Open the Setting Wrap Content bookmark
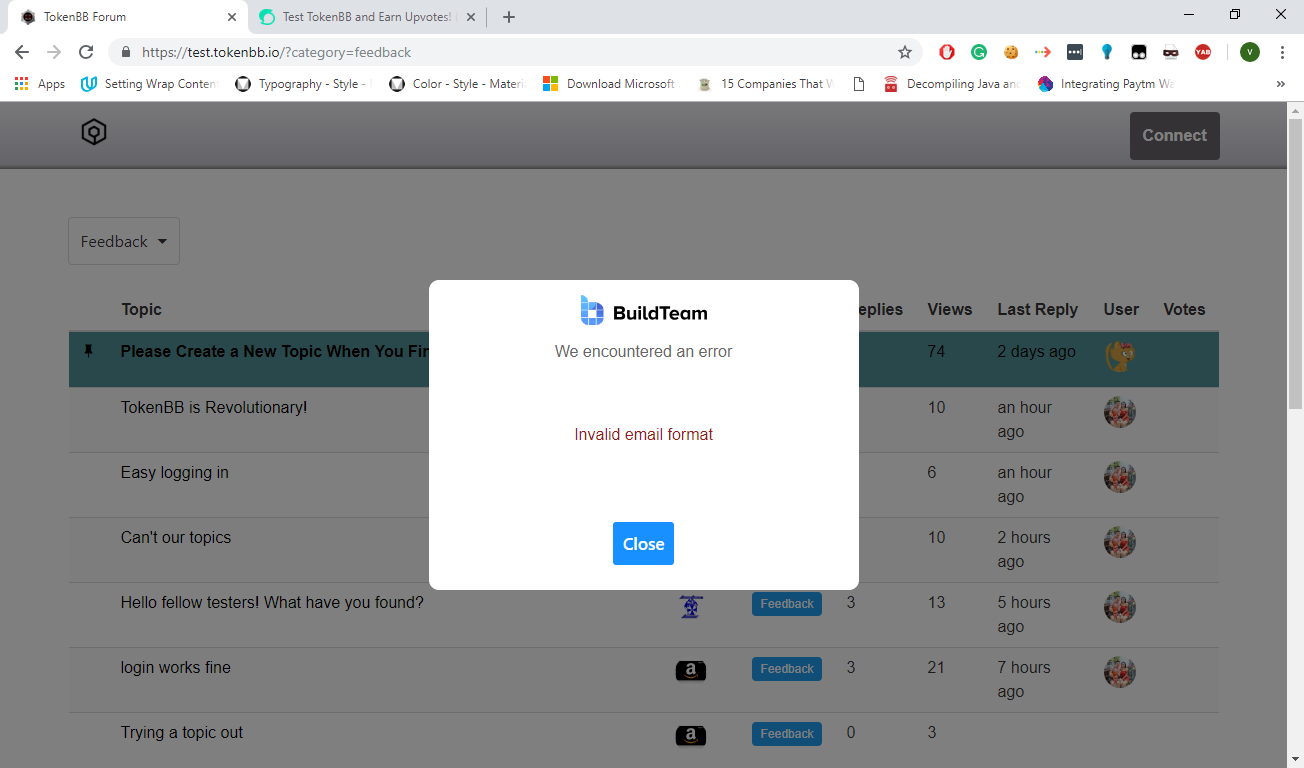The image size is (1304, 768). click(x=148, y=84)
